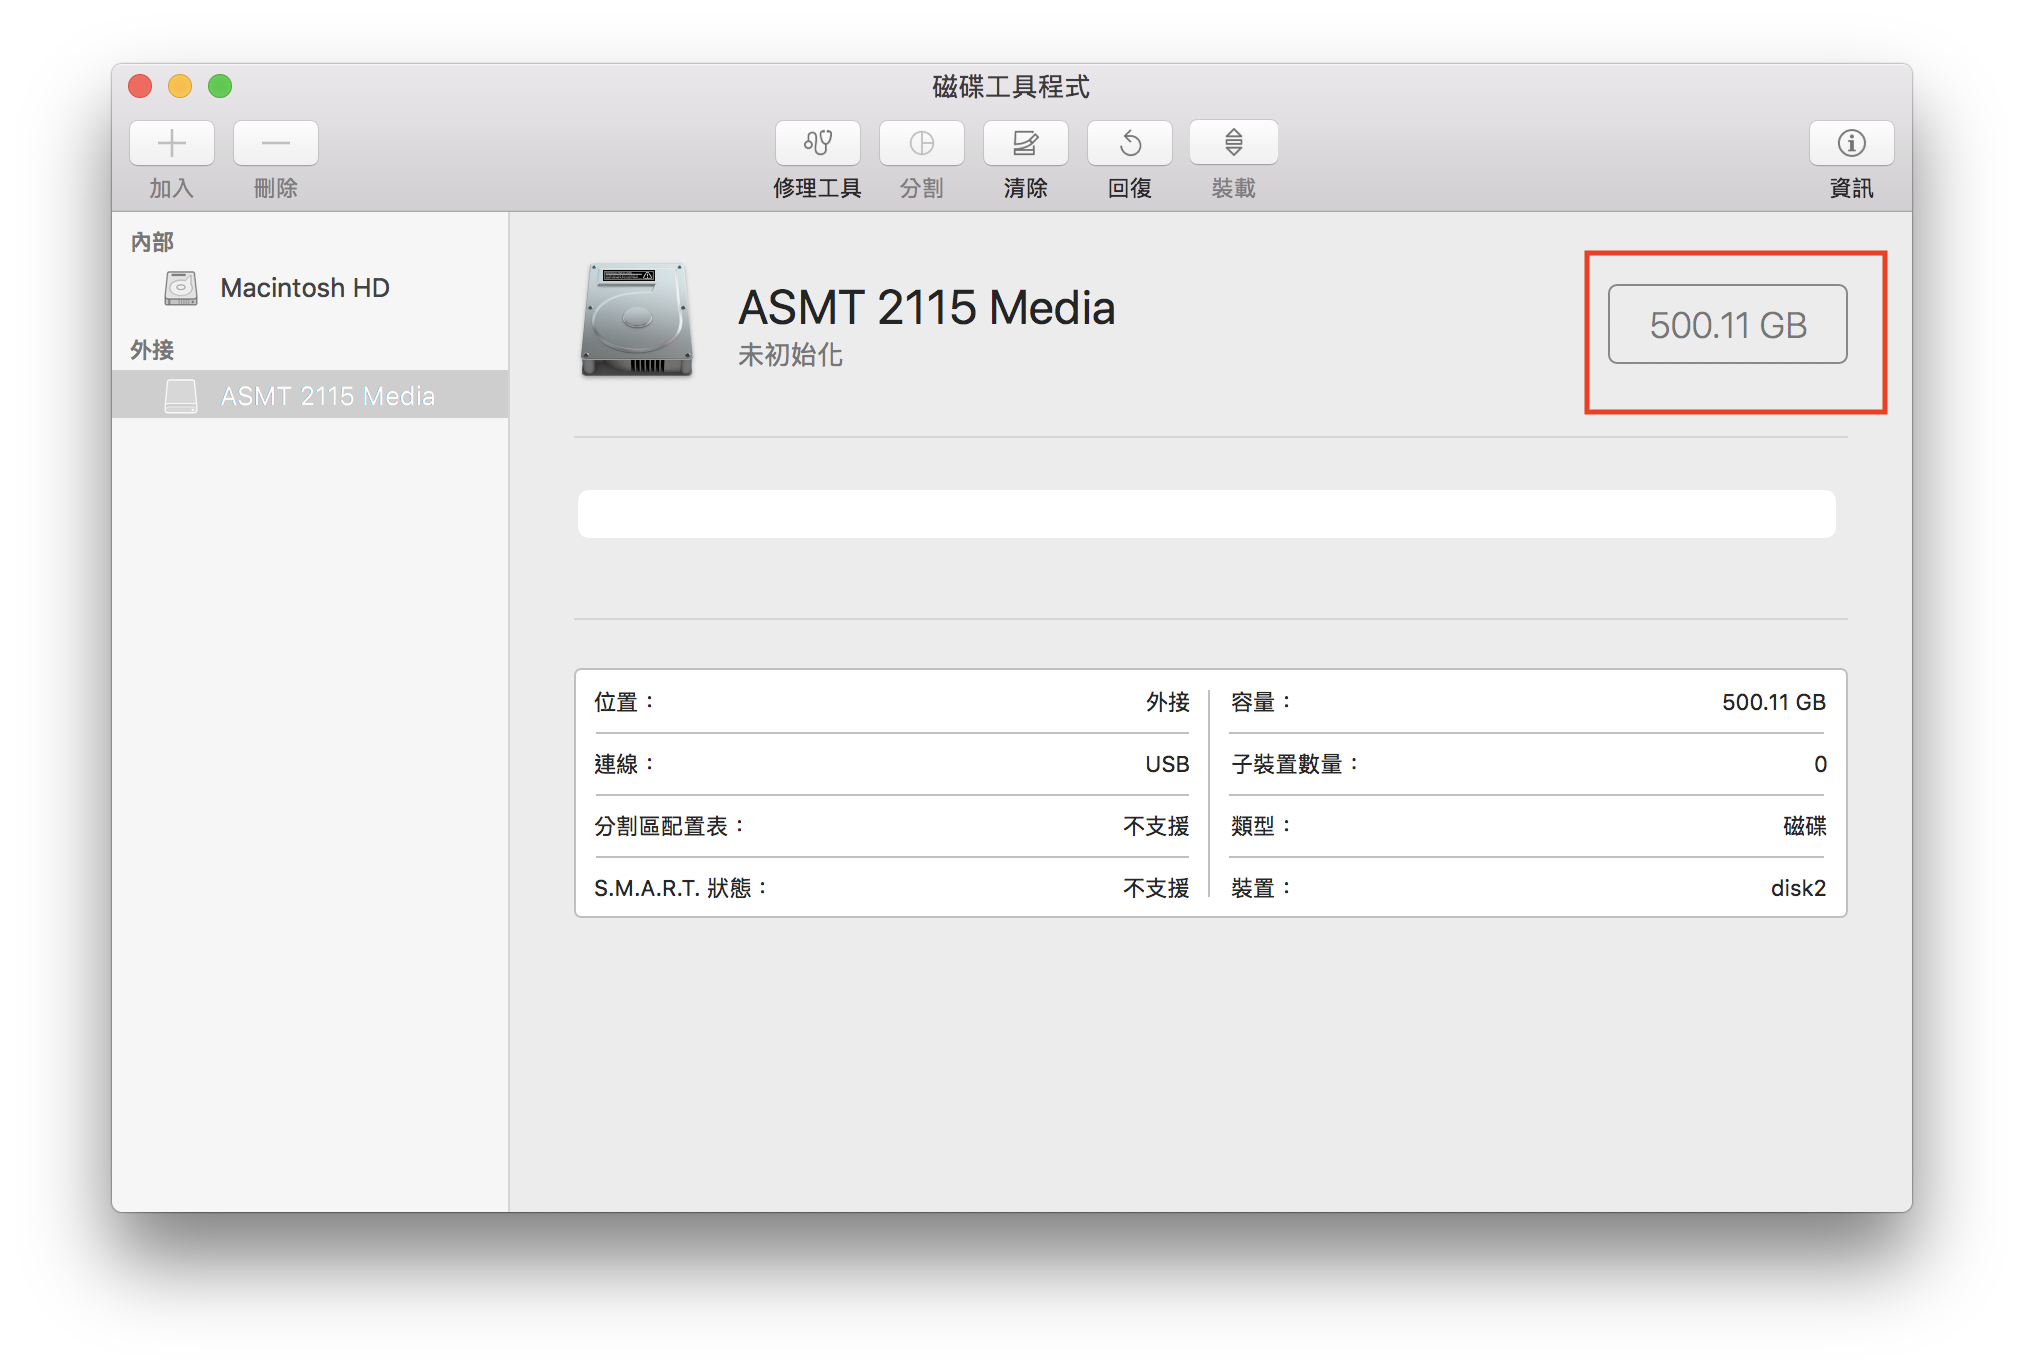Click the 類型 label
Image resolution: width=2024 pixels, height=1372 pixels.
point(1262,826)
